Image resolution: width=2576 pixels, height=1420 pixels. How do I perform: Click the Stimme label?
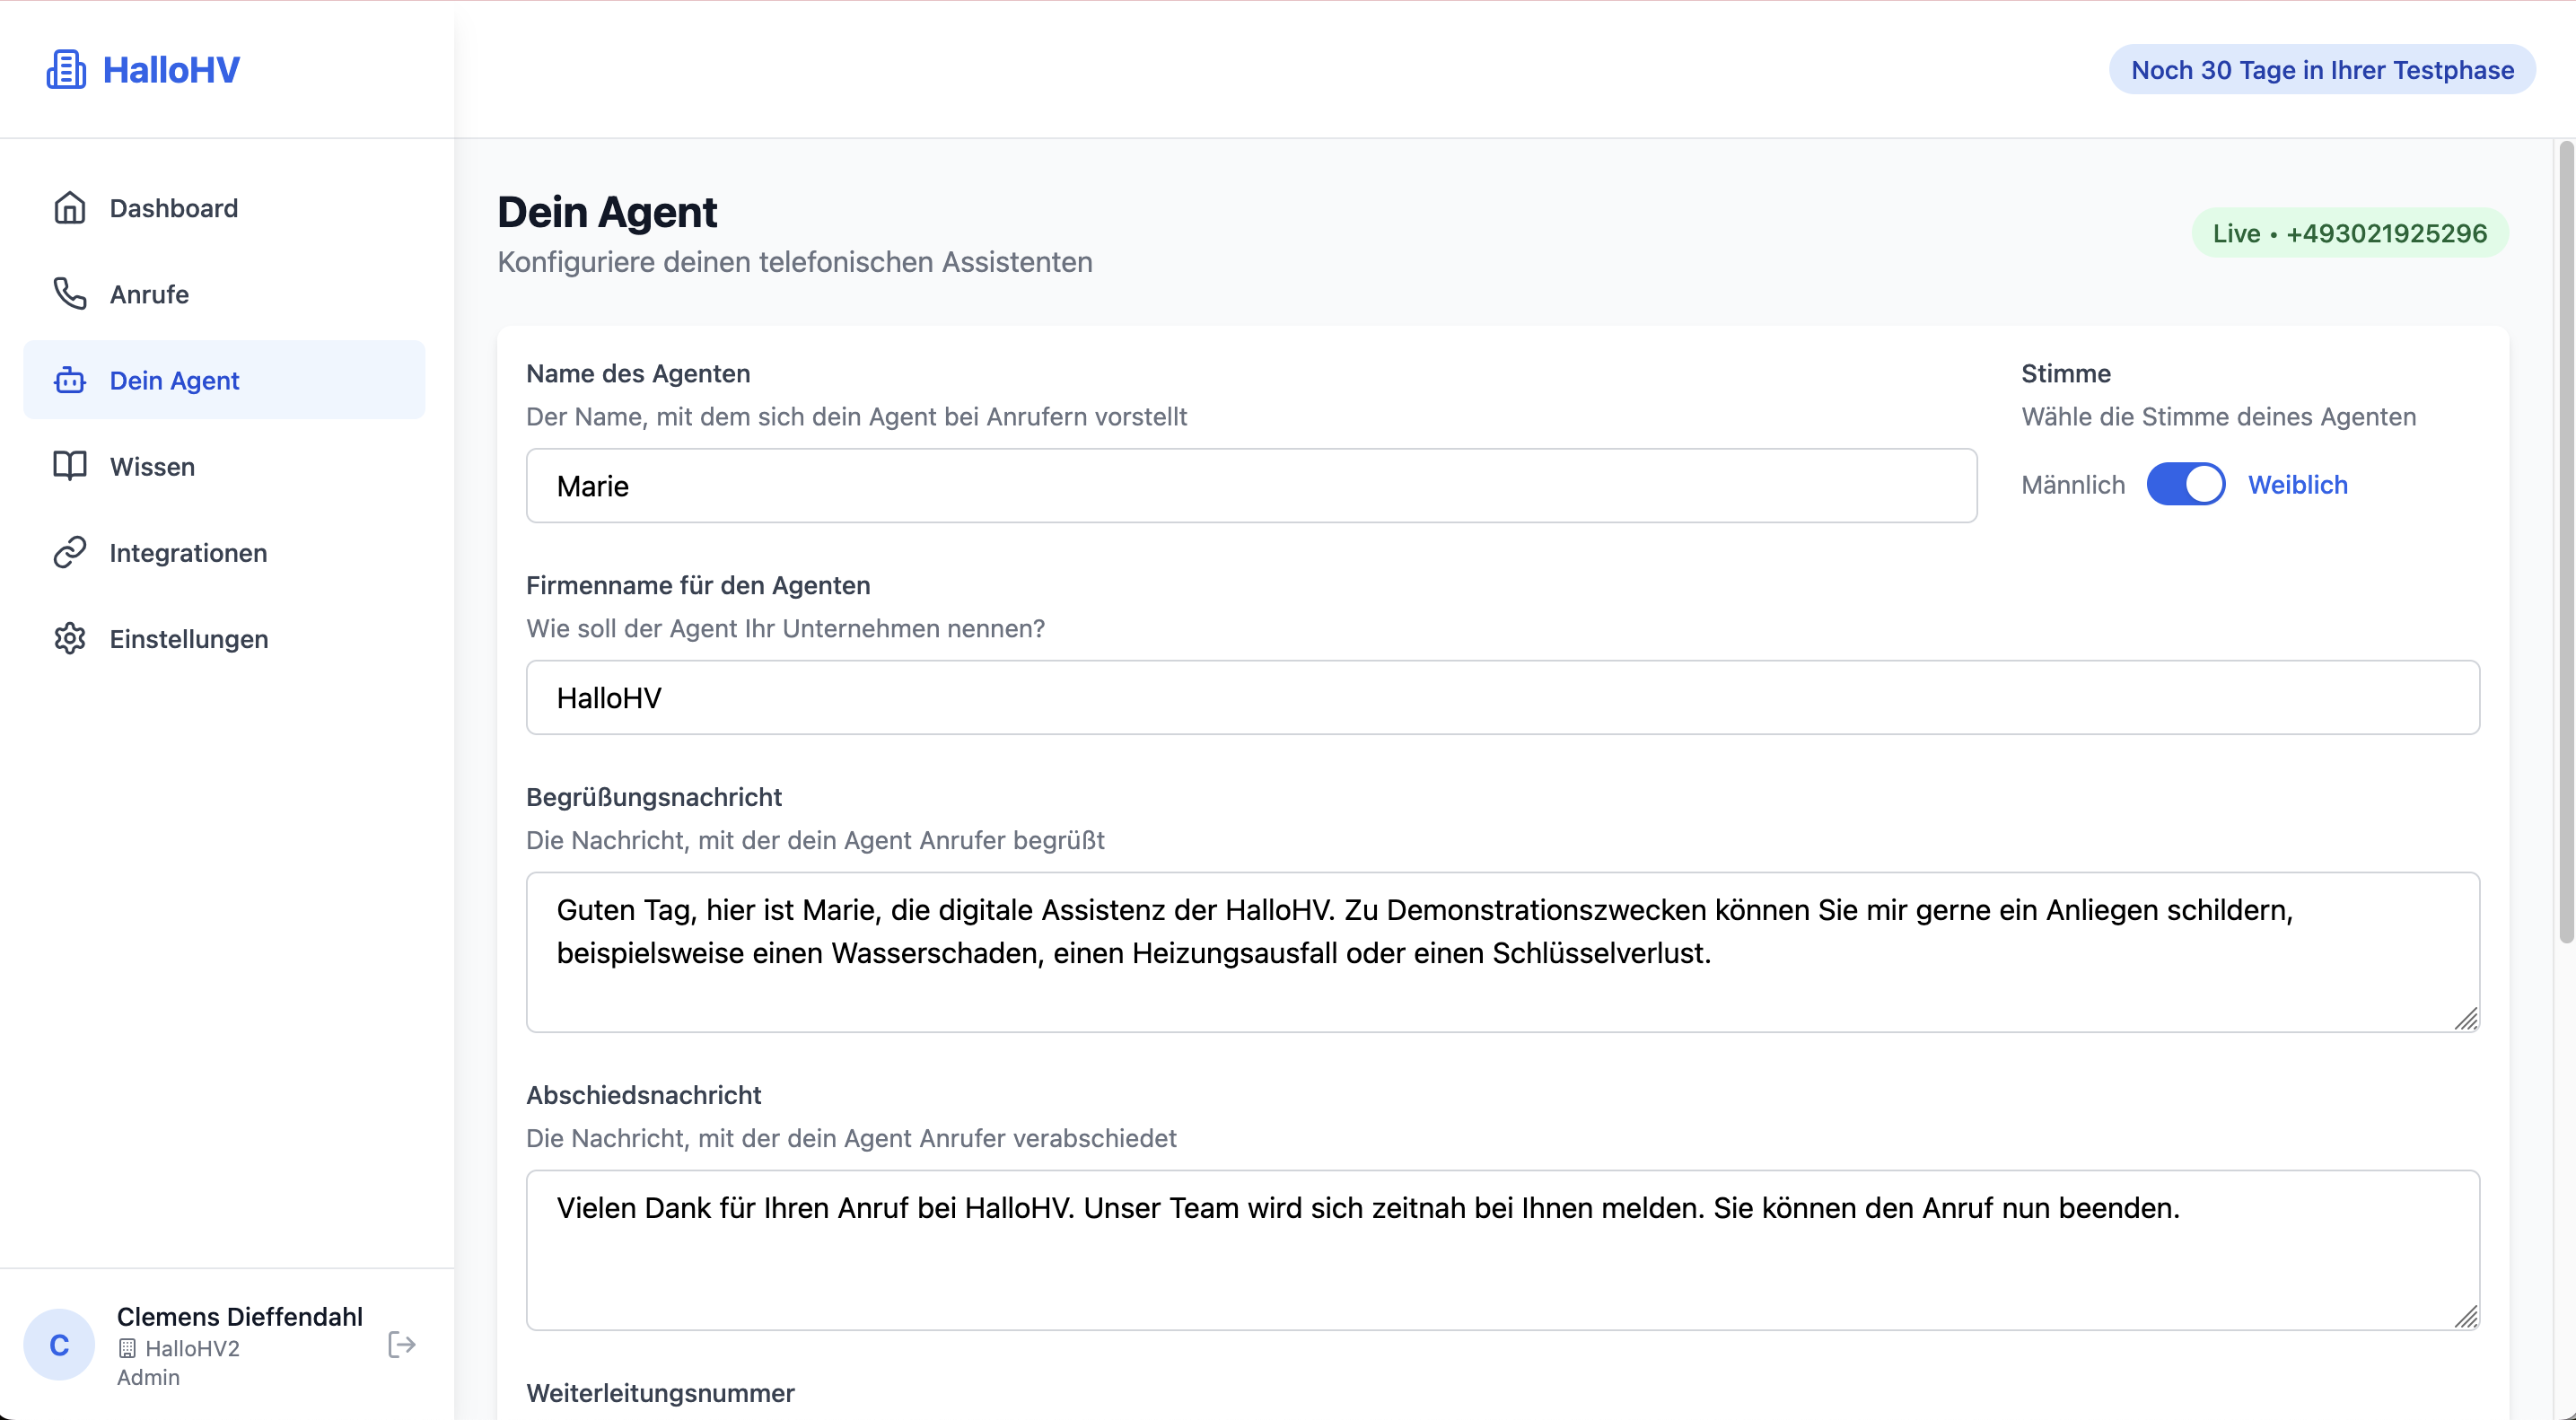(x=2066, y=373)
